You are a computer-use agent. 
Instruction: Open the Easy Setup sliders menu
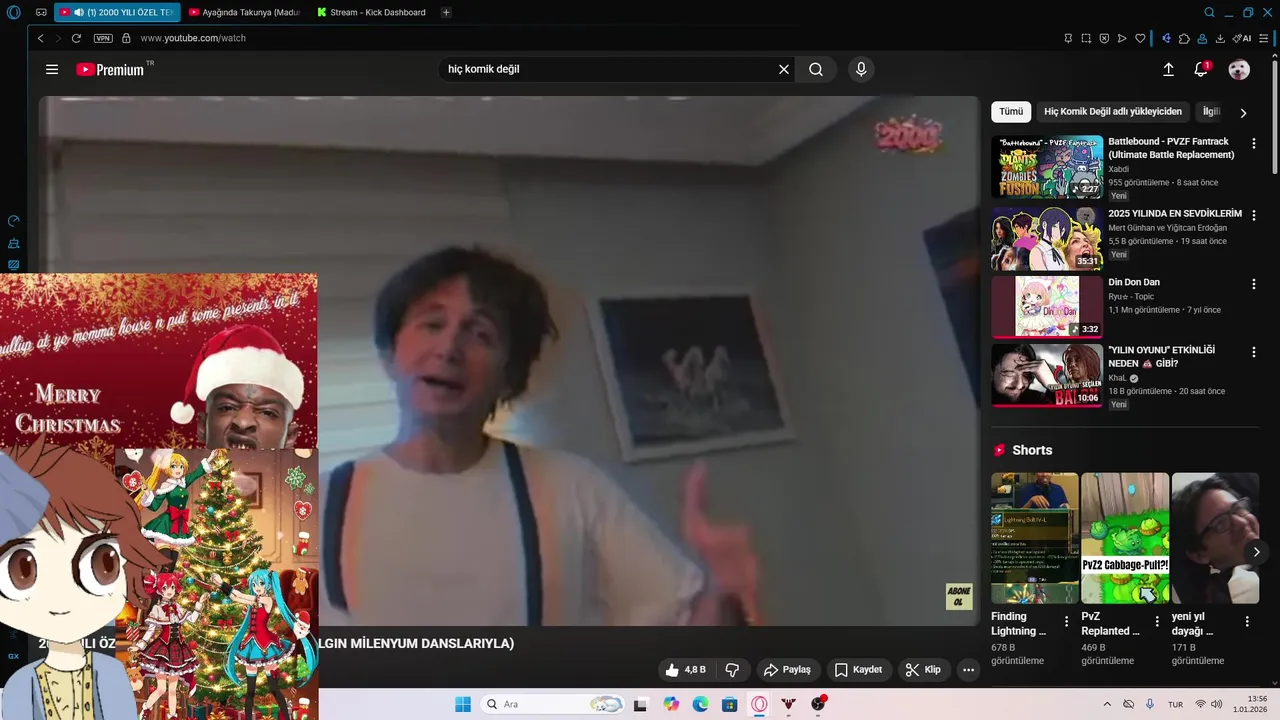tap(1264, 38)
